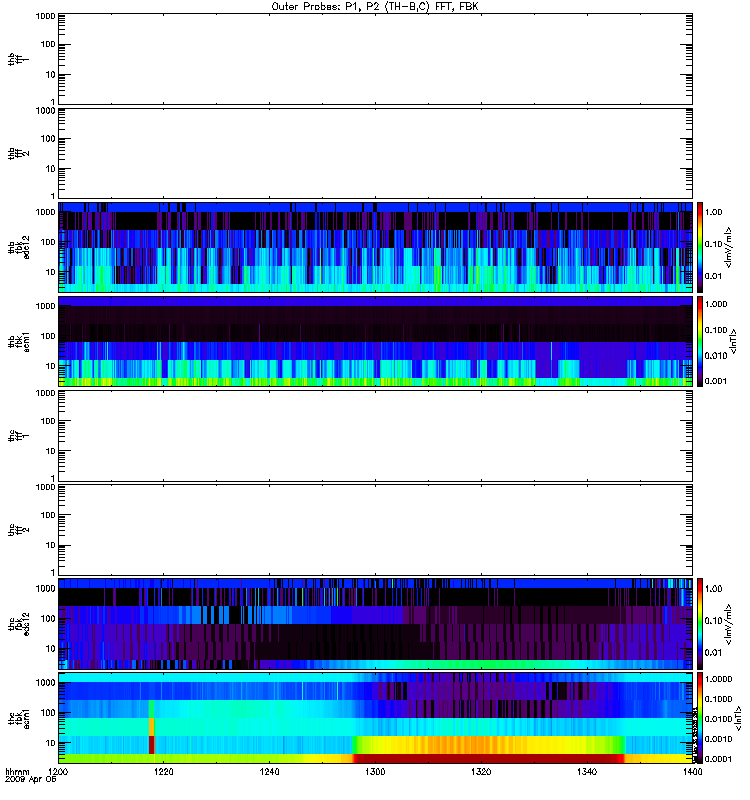Click the empty thc fft 2 panel
The image size is (750, 800).
point(376,530)
